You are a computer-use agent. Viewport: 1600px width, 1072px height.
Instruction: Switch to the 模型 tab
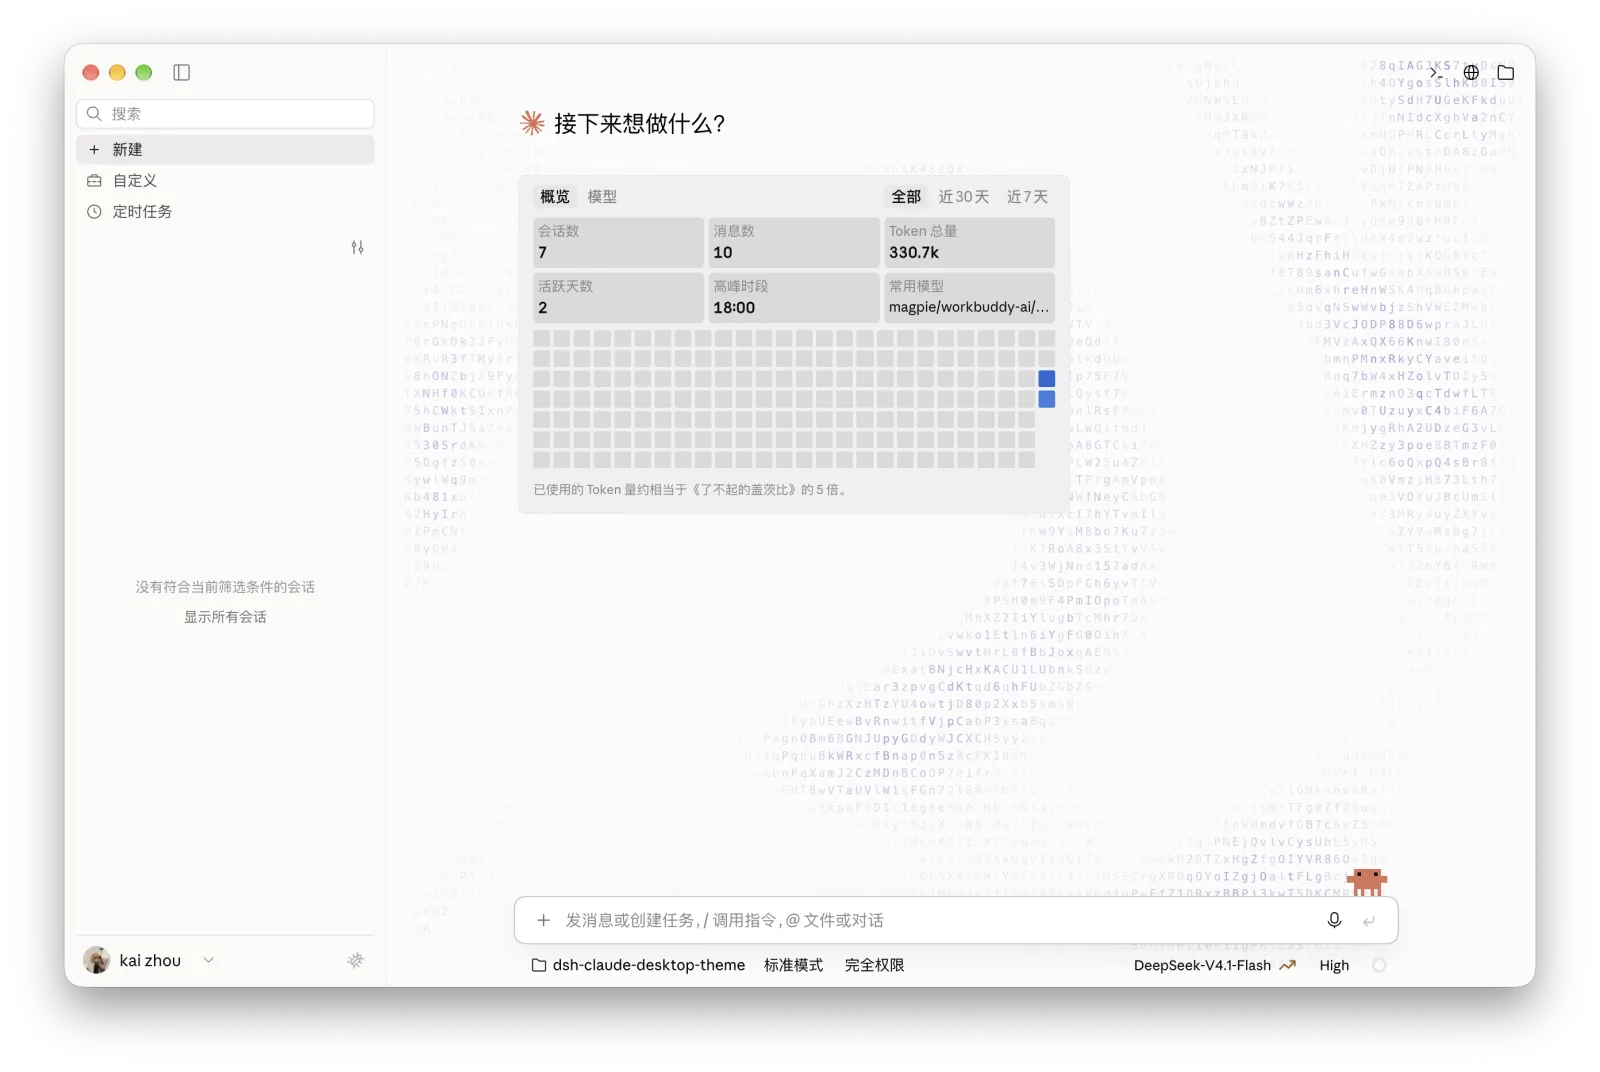click(x=602, y=197)
